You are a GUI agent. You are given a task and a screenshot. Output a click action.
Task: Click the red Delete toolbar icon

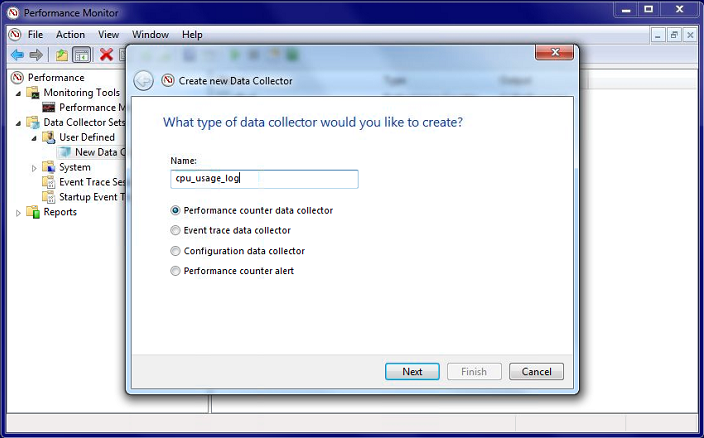tap(106, 55)
